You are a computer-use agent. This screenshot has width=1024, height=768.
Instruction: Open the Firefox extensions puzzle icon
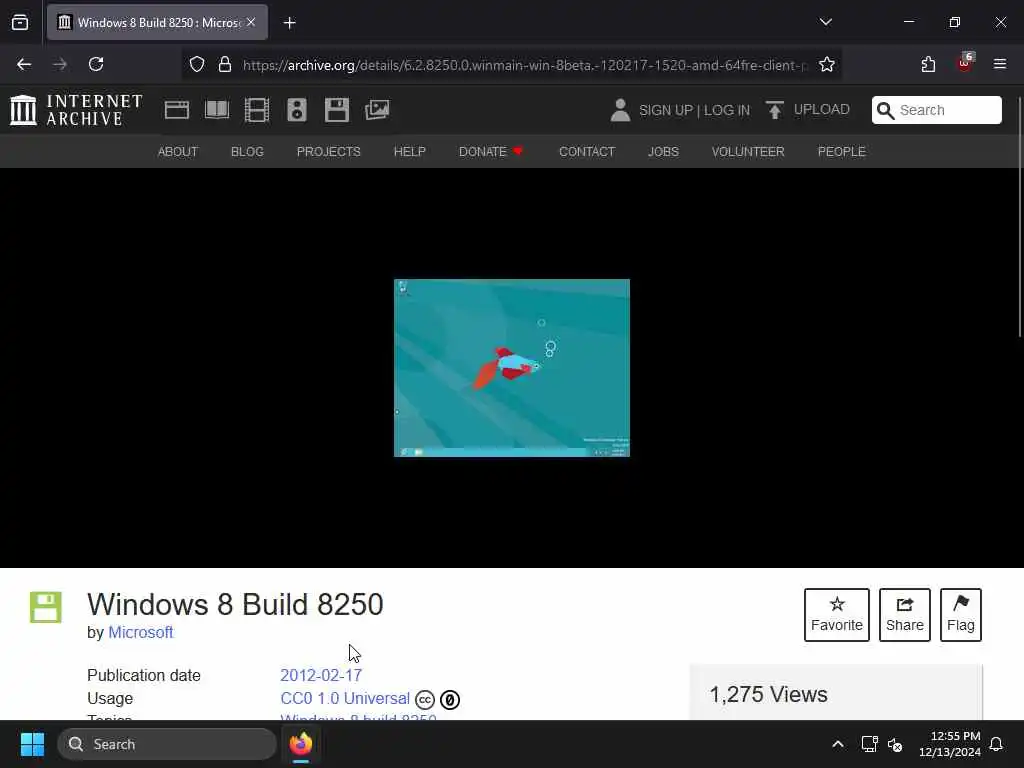(x=928, y=64)
